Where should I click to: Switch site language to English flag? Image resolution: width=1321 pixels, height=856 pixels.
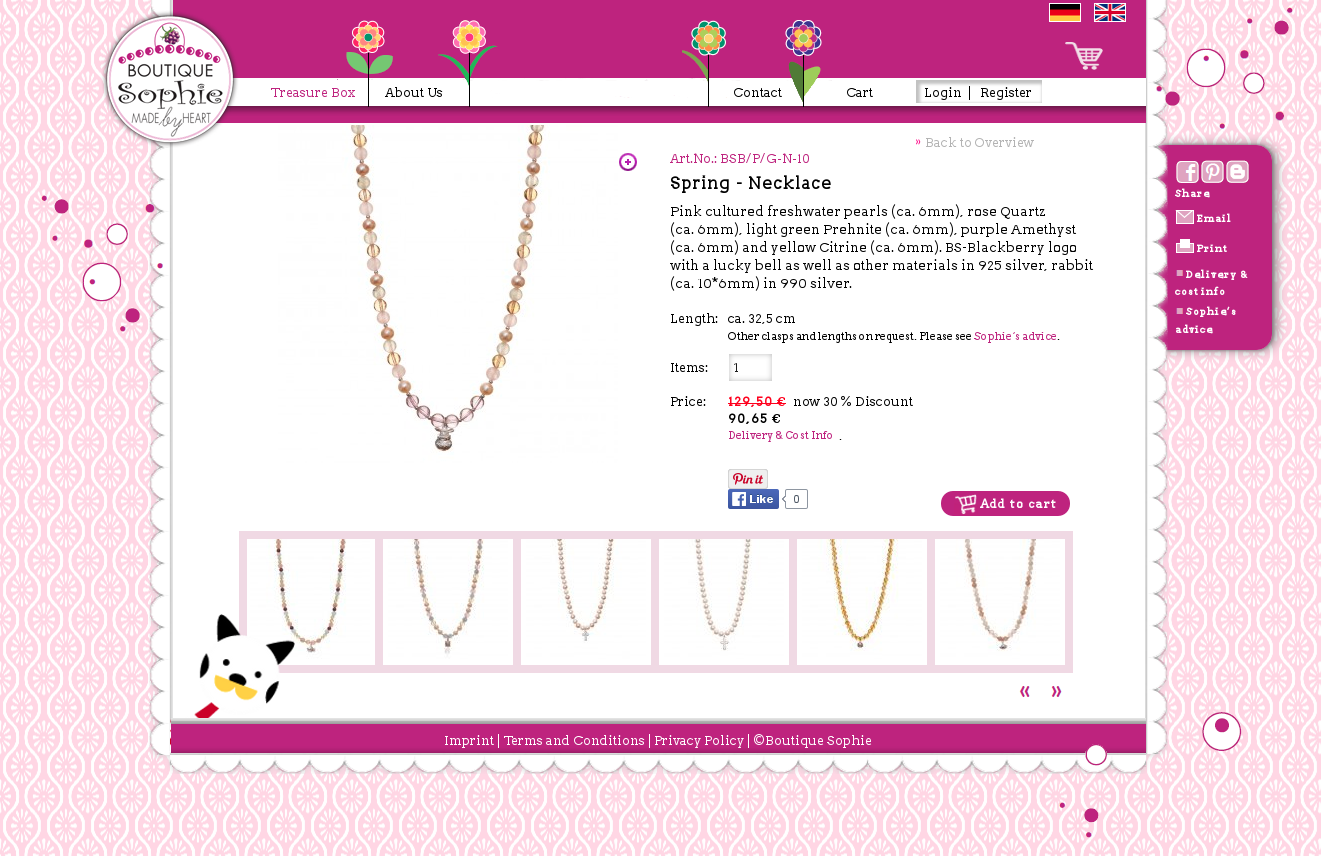click(x=1109, y=12)
